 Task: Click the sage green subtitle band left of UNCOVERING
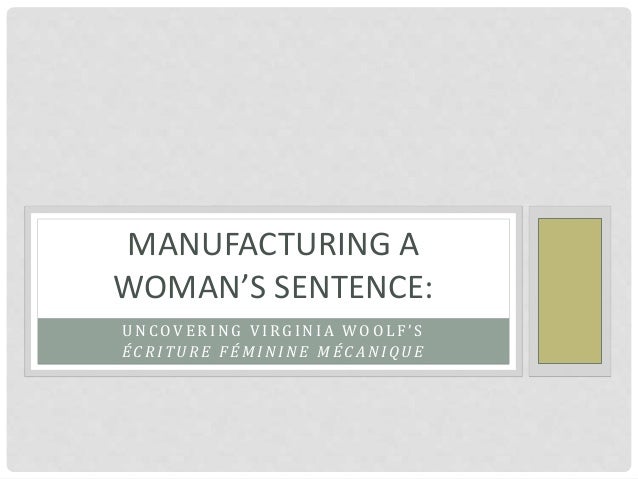(79, 341)
